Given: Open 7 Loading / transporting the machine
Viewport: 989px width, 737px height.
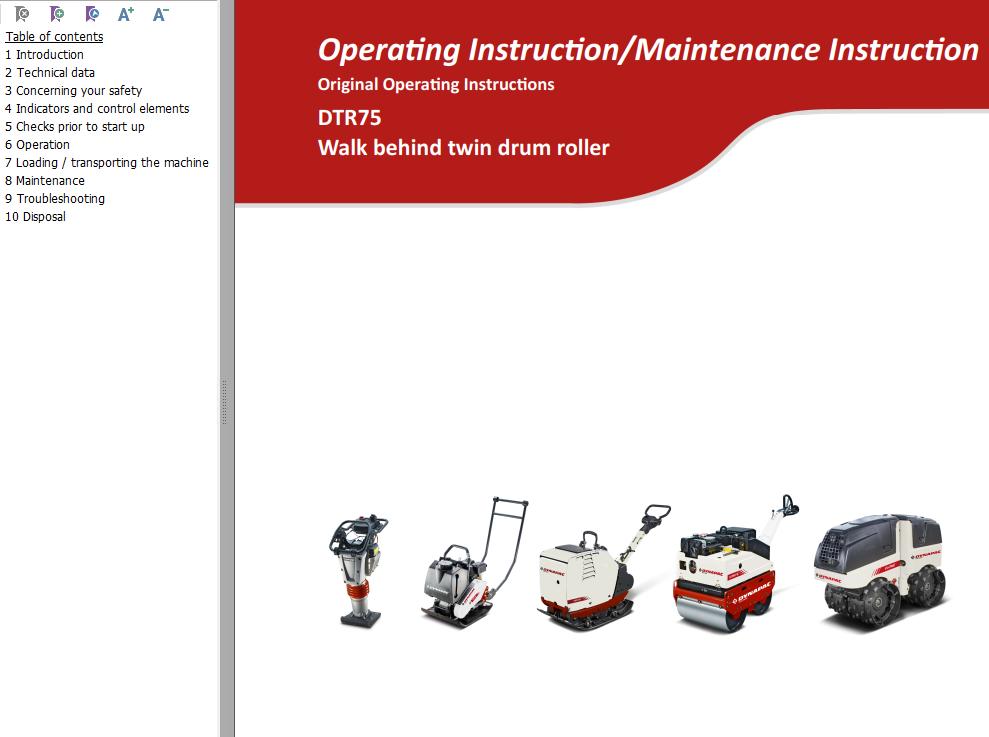Looking at the screenshot, I should 107,163.
